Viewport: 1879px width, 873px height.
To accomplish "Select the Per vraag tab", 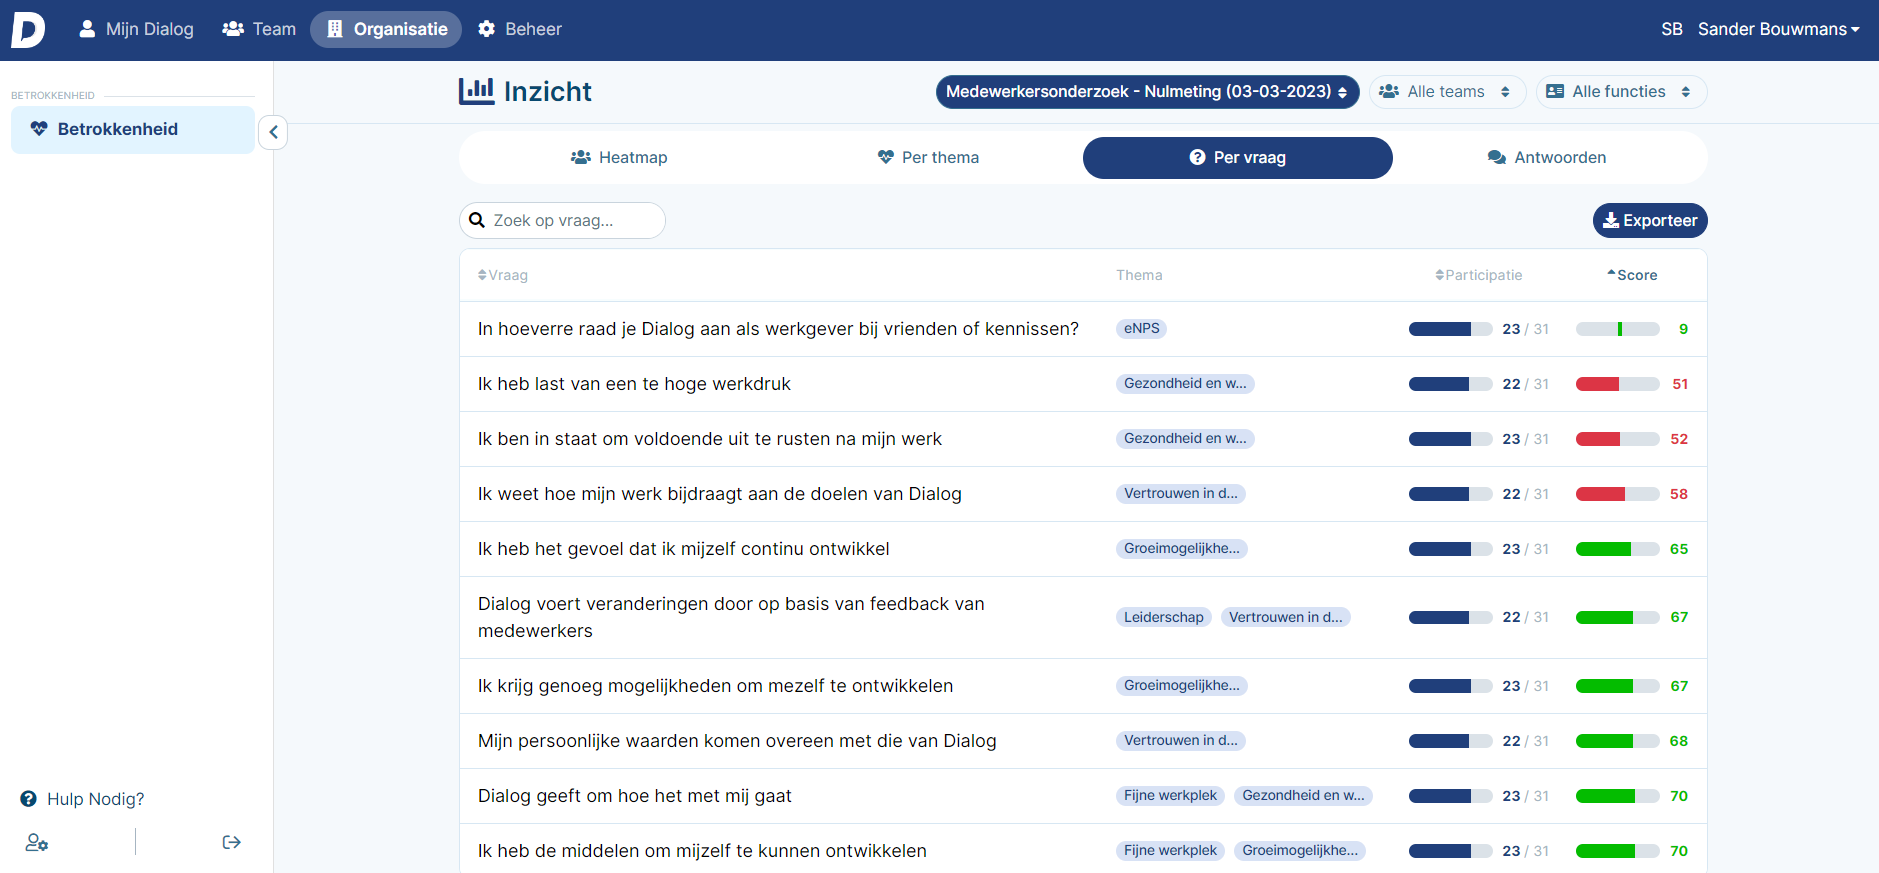I will tap(1238, 158).
